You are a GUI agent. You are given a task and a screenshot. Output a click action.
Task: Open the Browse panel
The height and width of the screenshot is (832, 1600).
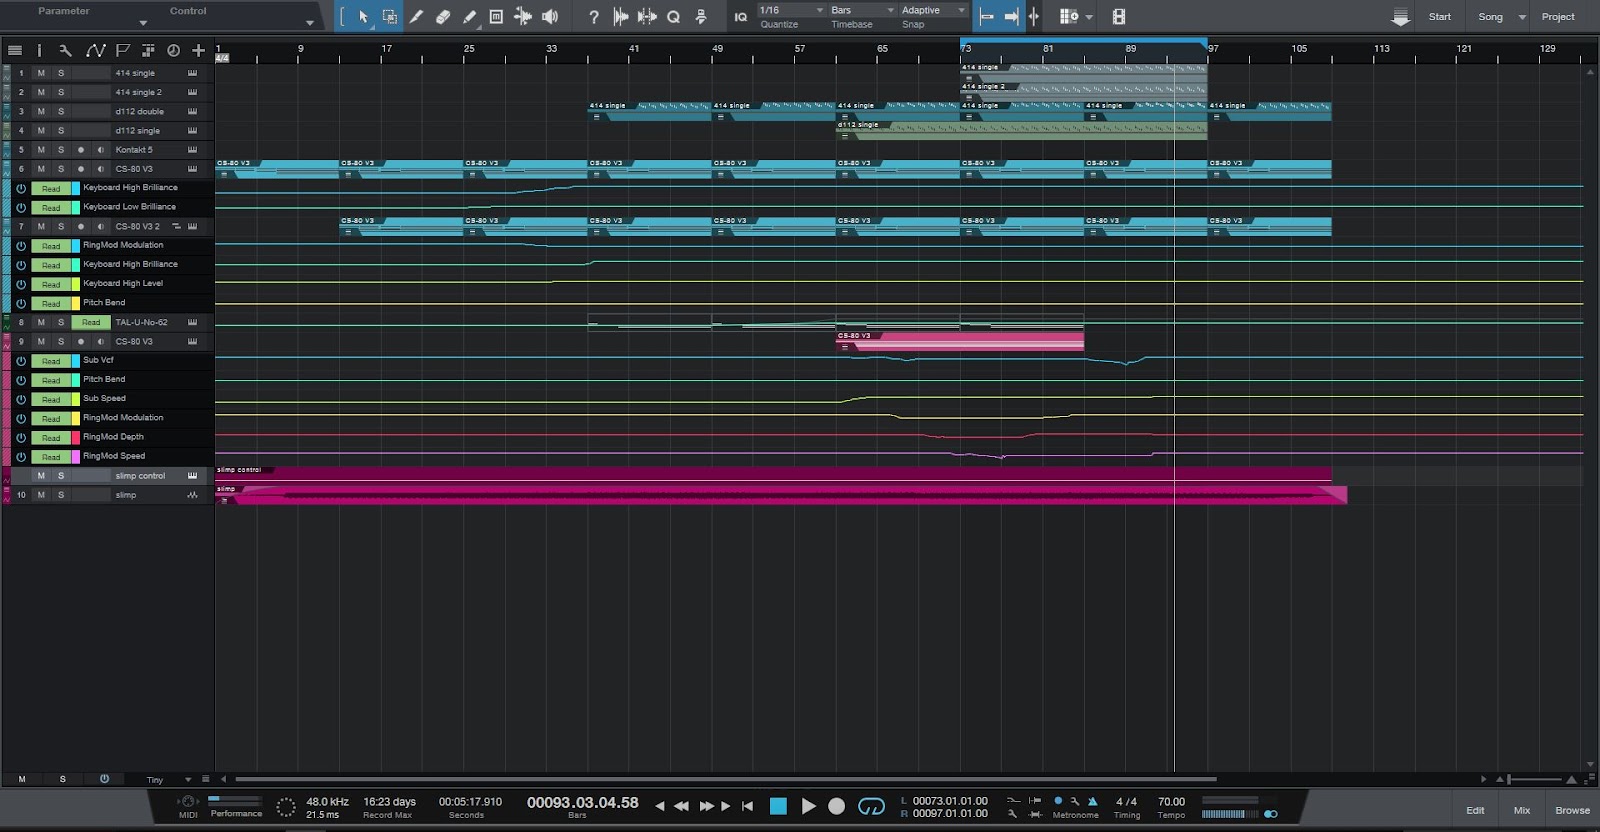[1572, 810]
